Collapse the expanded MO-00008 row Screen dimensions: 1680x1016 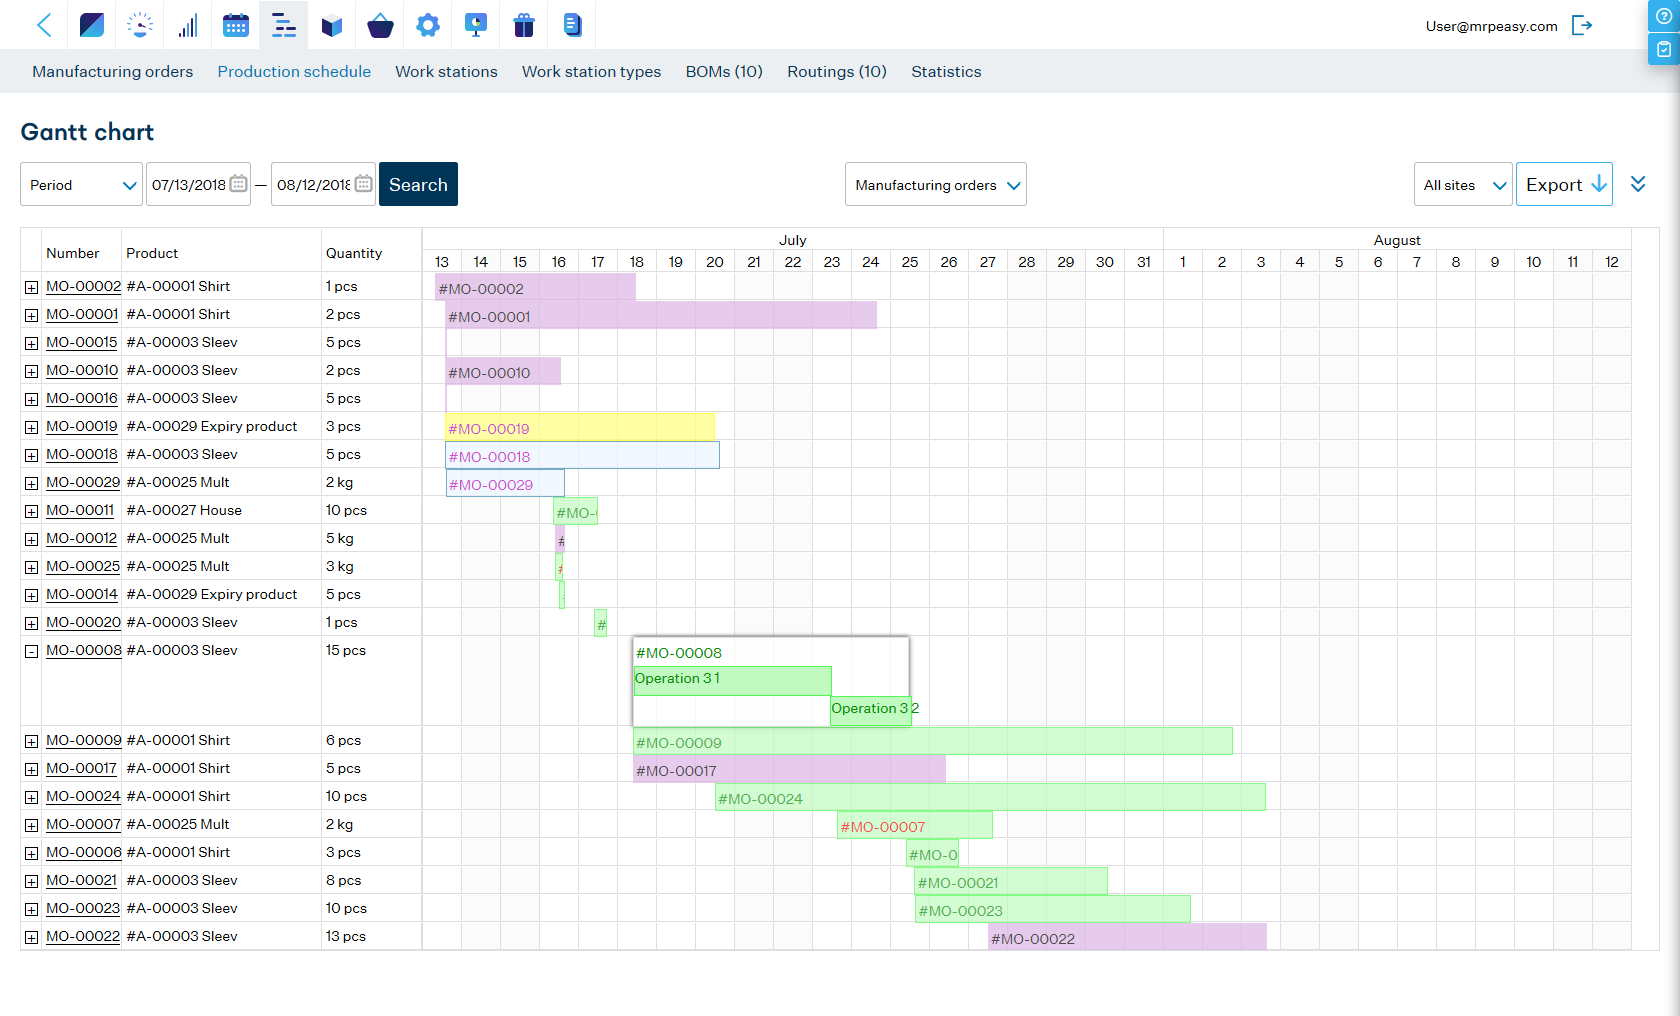(x=31, y=651)
